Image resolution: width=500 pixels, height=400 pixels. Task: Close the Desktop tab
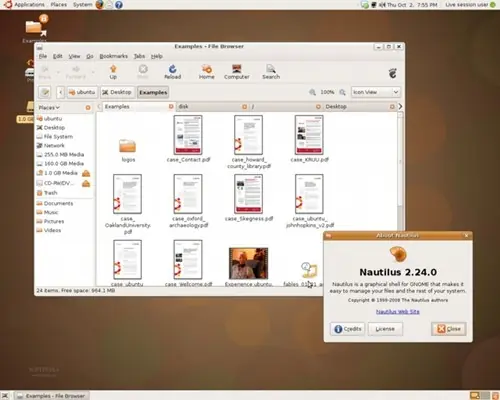tap(392, 107)
